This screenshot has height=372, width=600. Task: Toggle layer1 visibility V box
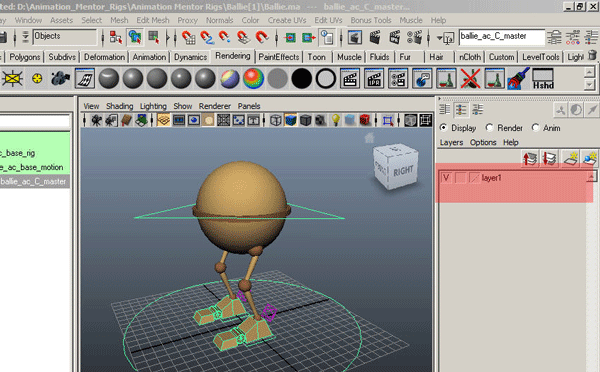click(446, 178)
